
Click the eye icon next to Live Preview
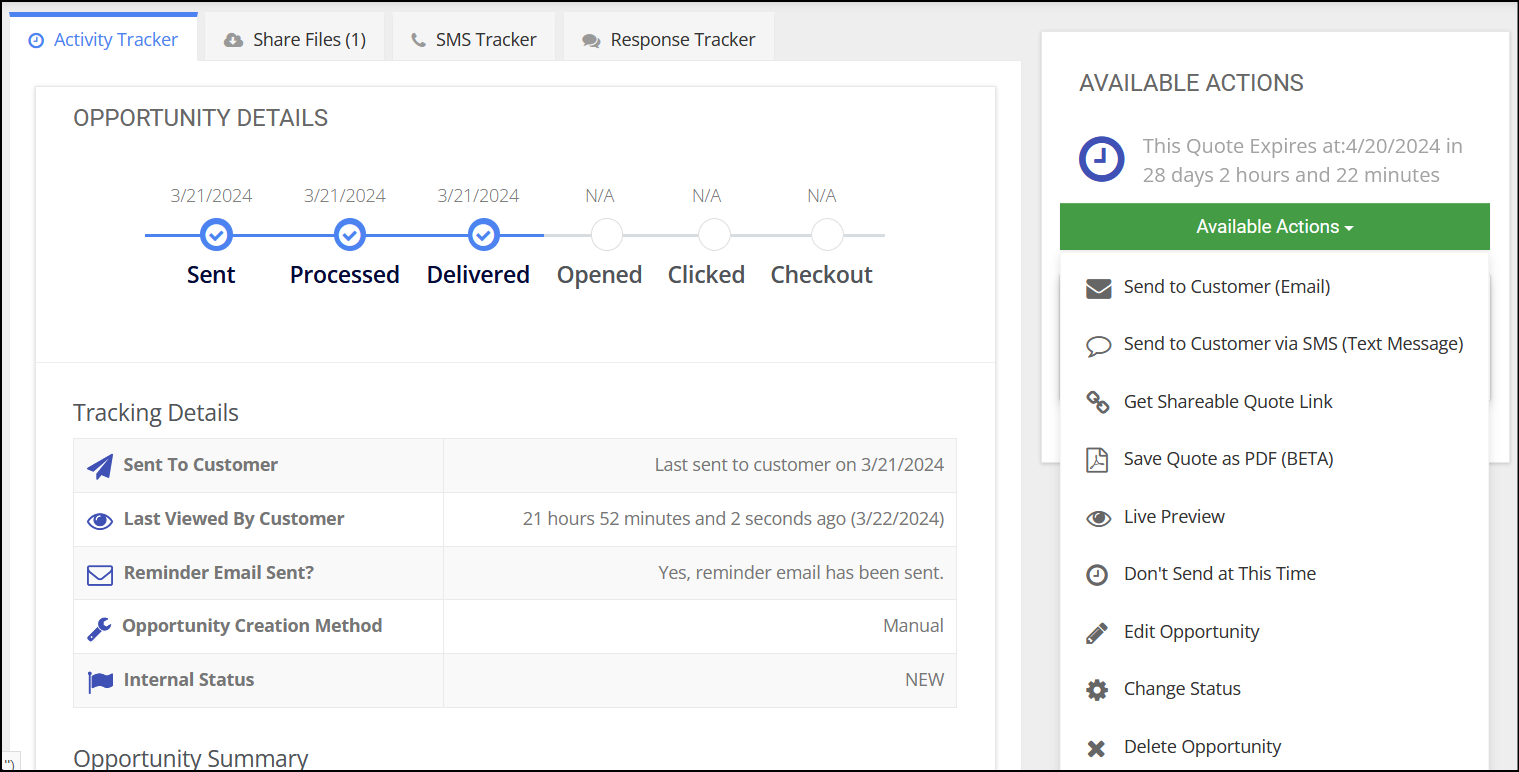tap(1098, 518)
